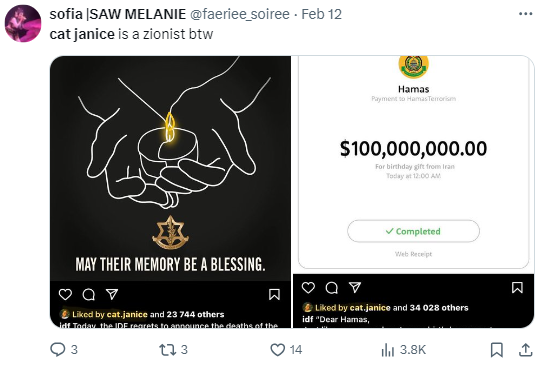Open the left candle memorial image

(170, 192)
